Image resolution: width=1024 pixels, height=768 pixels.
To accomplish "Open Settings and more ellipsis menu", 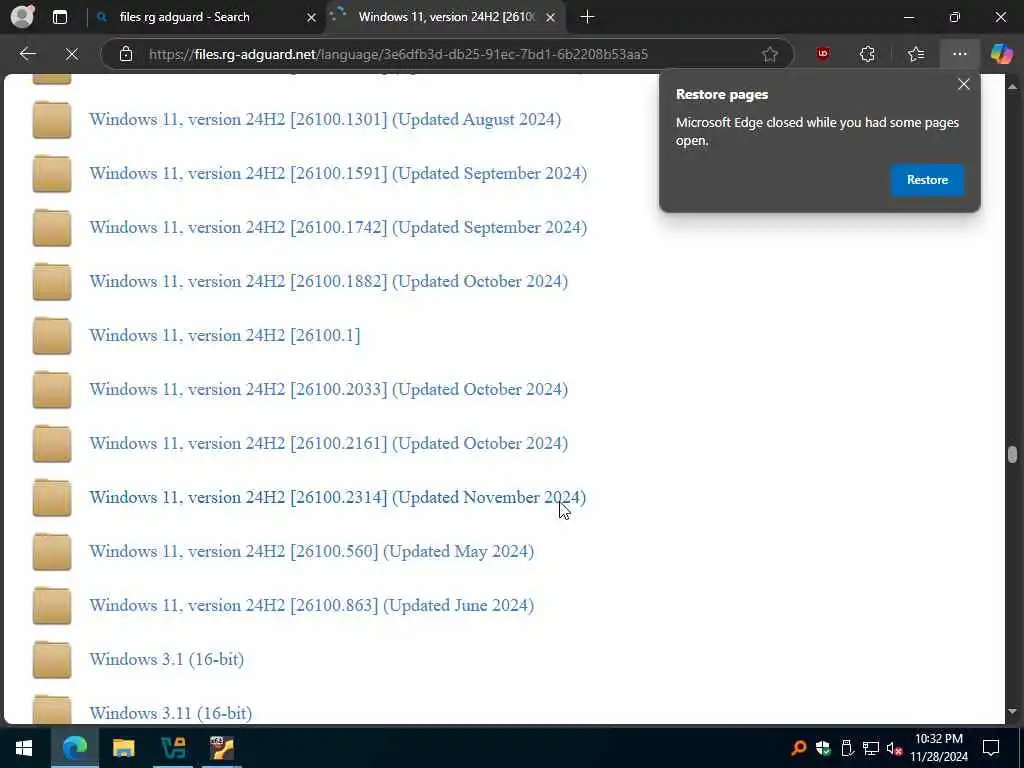I will point(959,54).
